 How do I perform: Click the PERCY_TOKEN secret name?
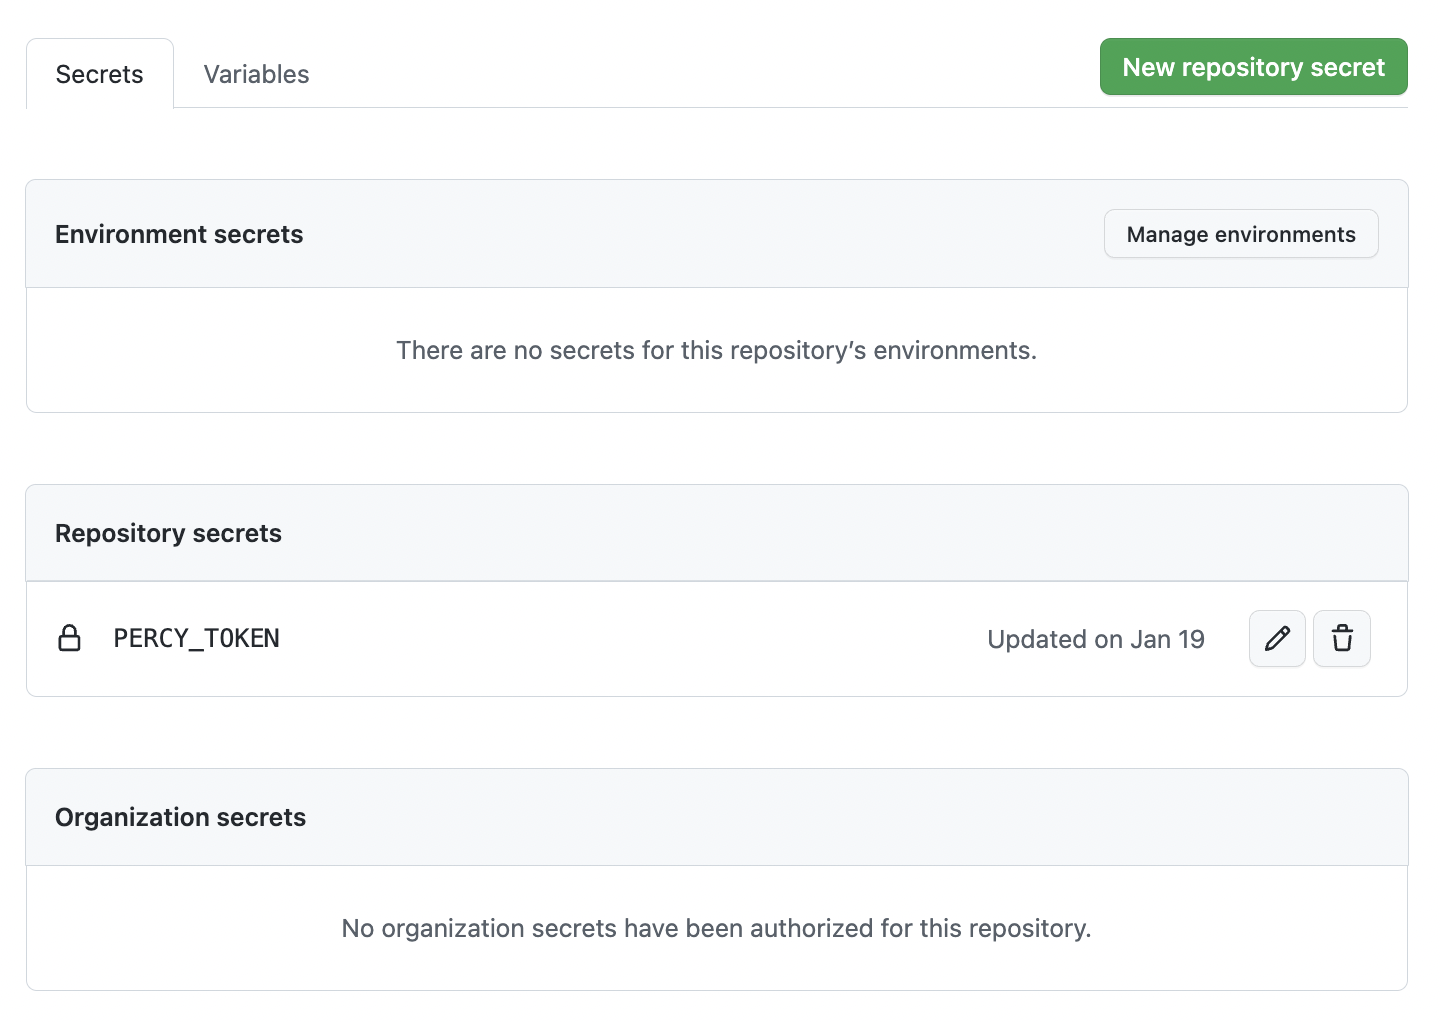[x=197, y=638]
